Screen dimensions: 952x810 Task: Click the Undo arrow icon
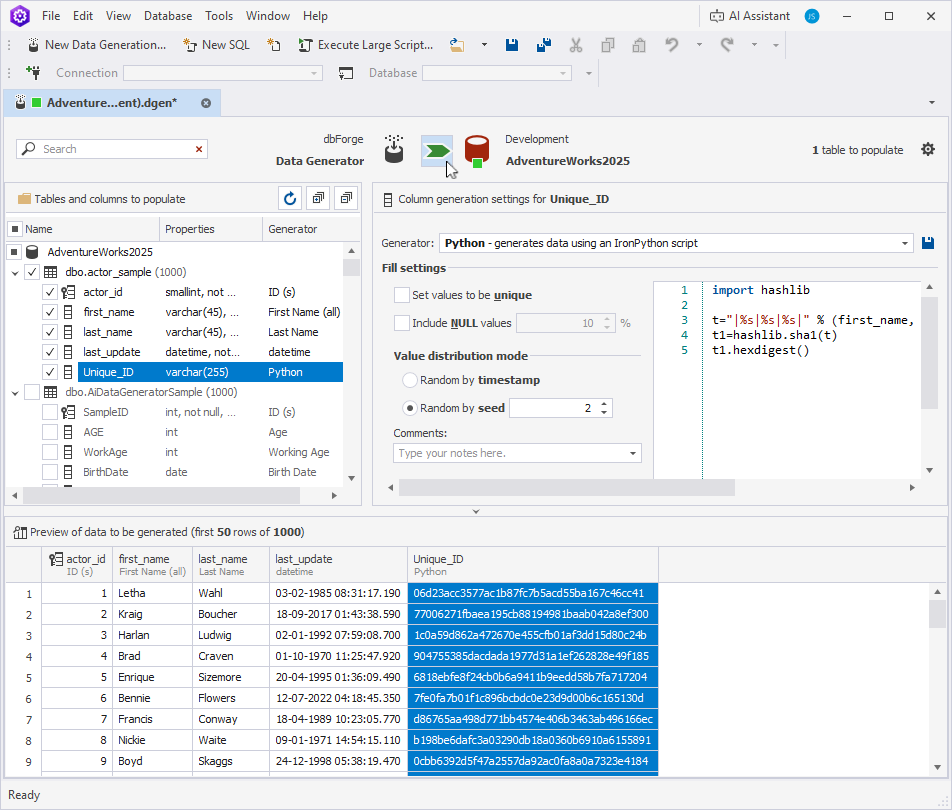click(x=672, y=45)
